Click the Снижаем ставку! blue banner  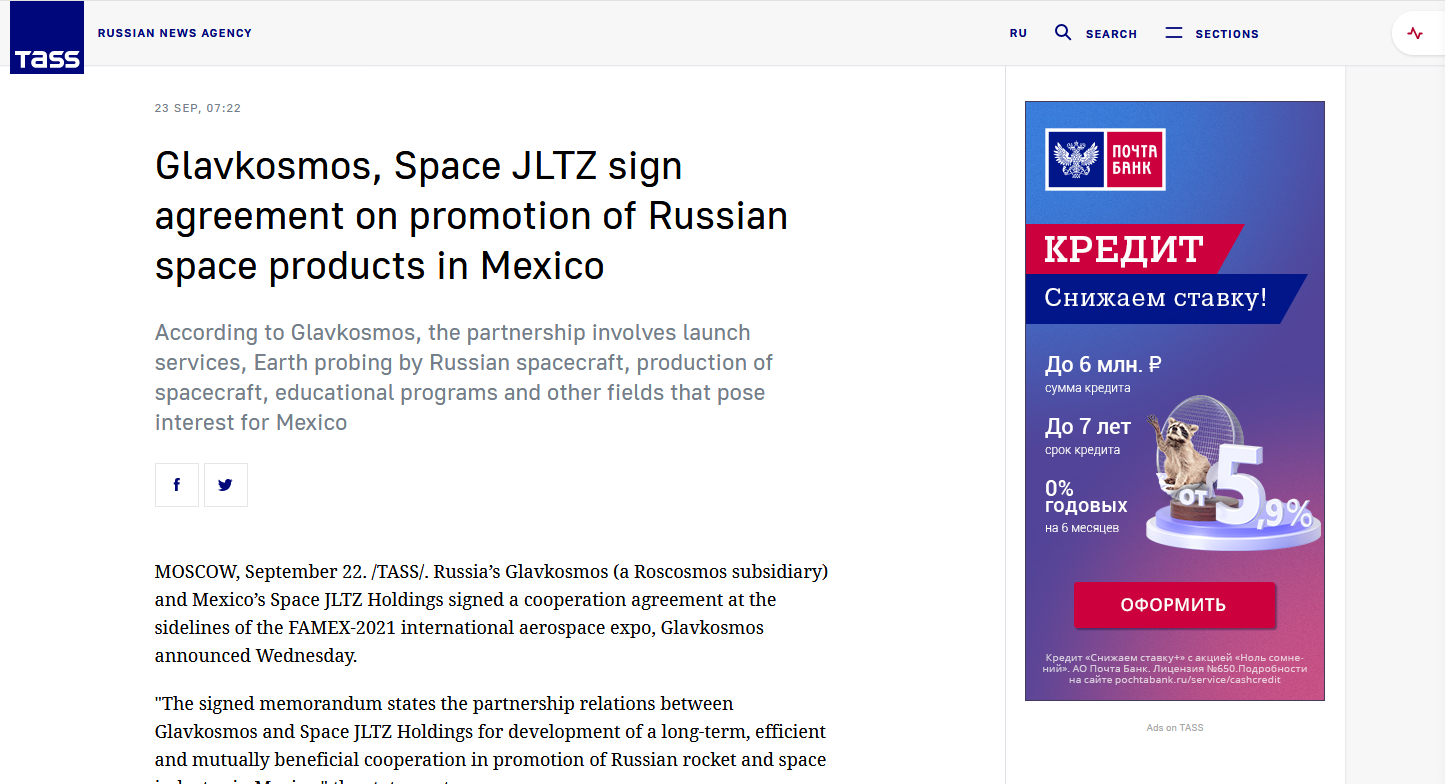(x=1155, y=298)
